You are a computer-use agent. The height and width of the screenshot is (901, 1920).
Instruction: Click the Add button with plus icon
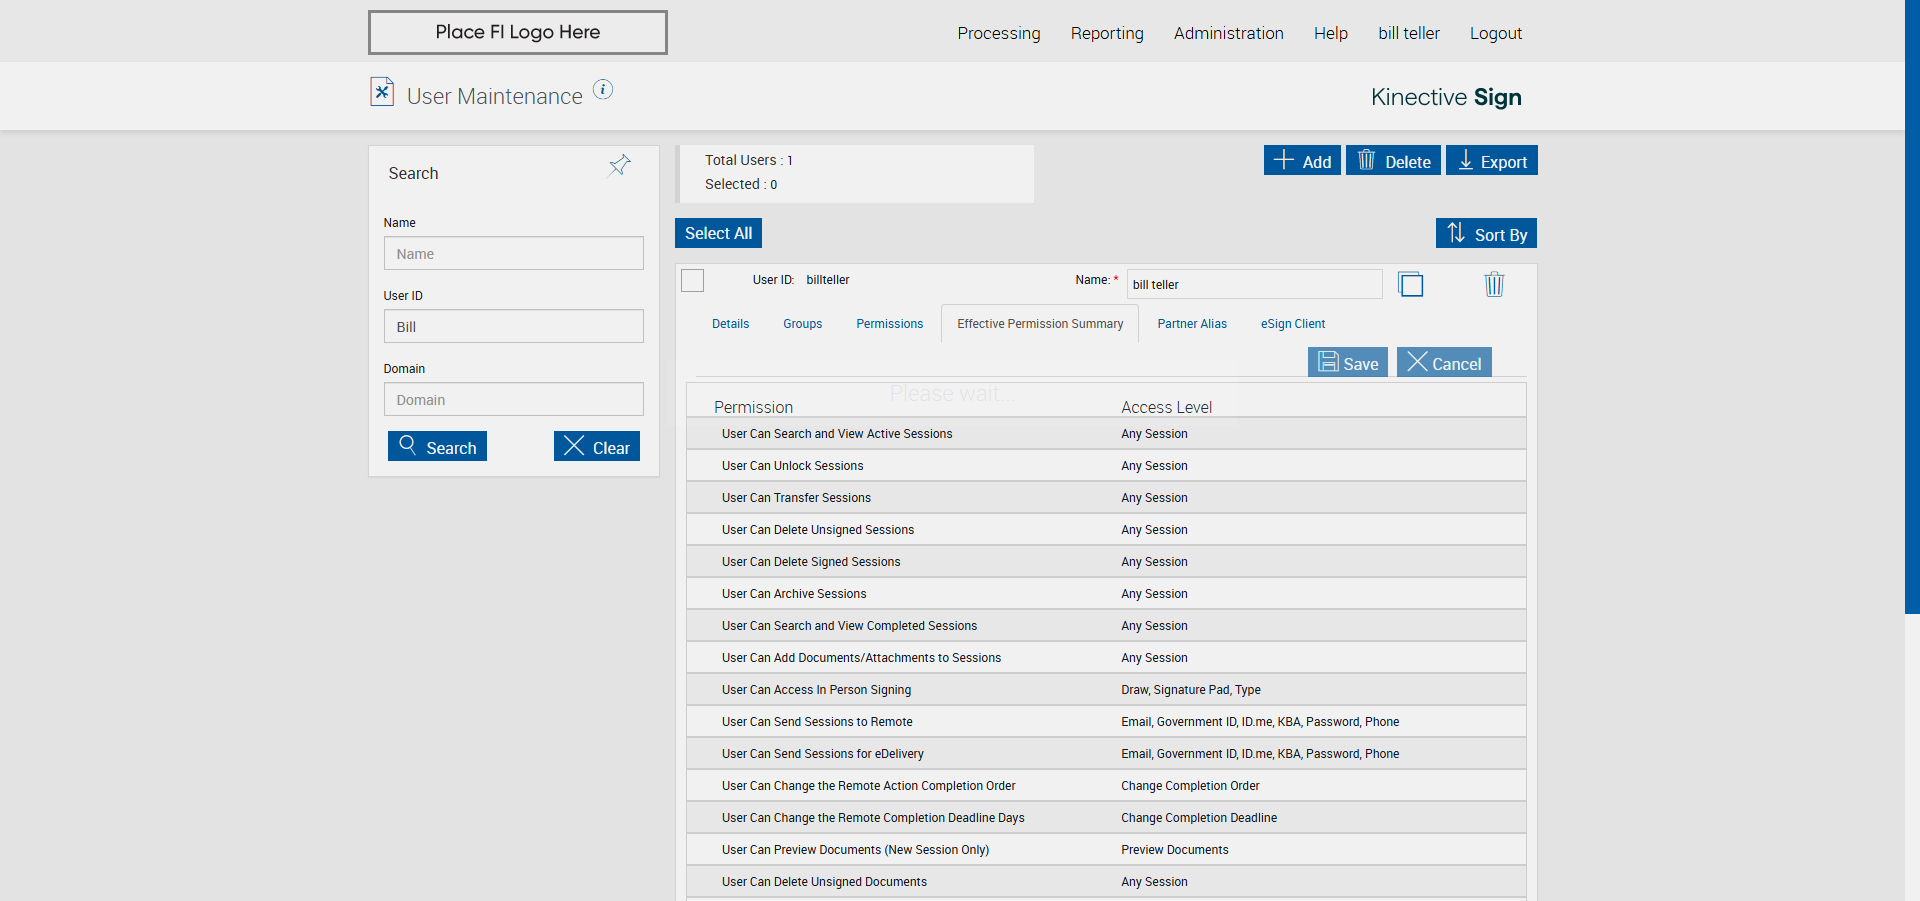(x=1302, y=161)
